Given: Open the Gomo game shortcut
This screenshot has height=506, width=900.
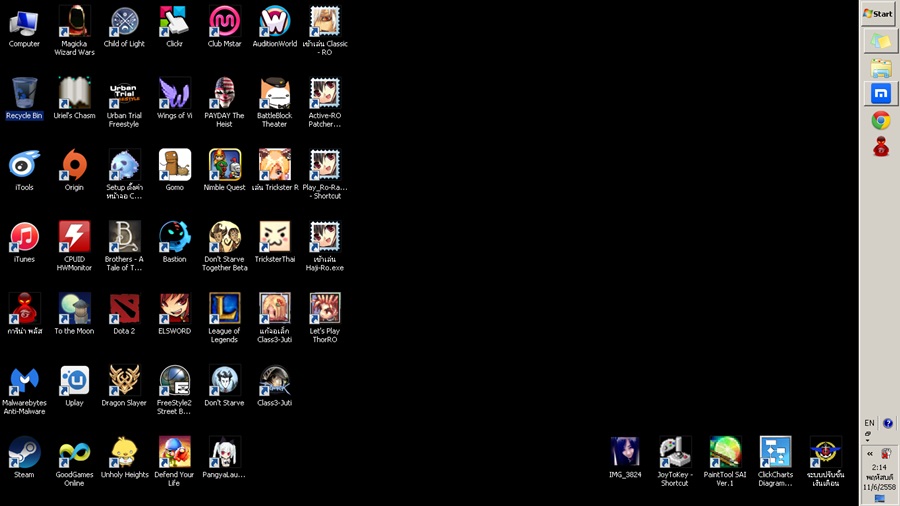Looking at the screenshot, I should pyautogui.click(x=174, y=170).
